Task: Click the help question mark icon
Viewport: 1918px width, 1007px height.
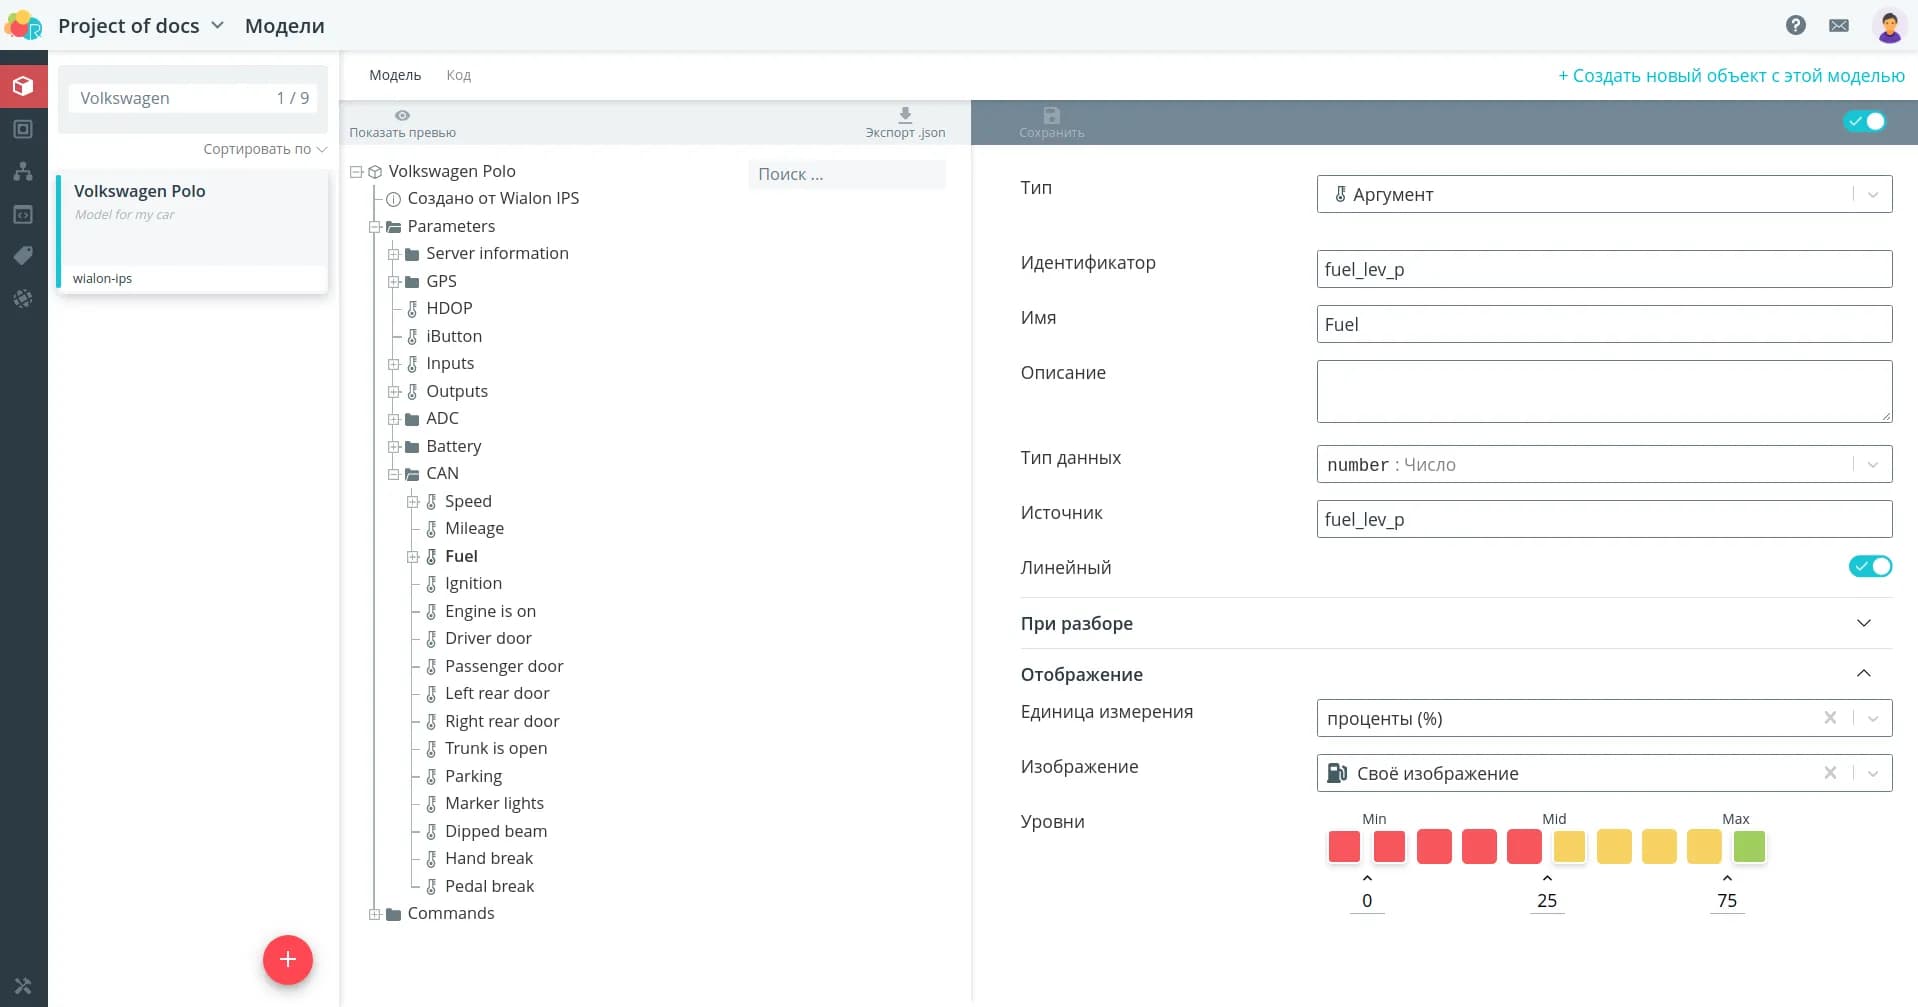Action: click(1795, 26)
